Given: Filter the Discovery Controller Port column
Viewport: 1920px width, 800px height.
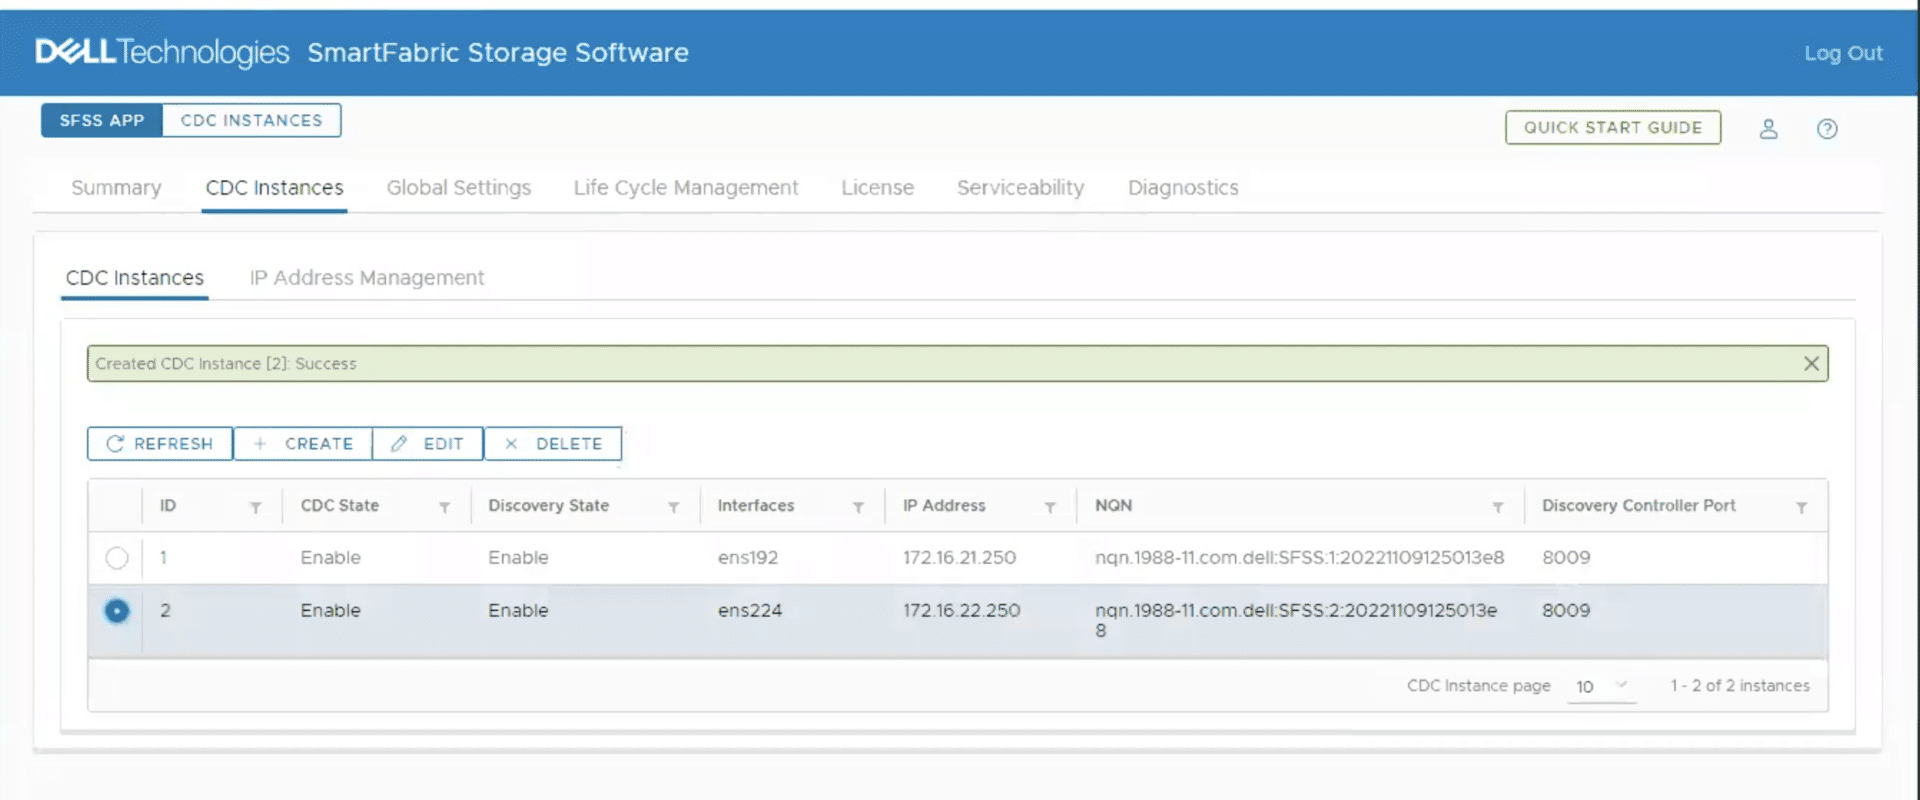Looking at the screenshot, I should (1801, 508).
